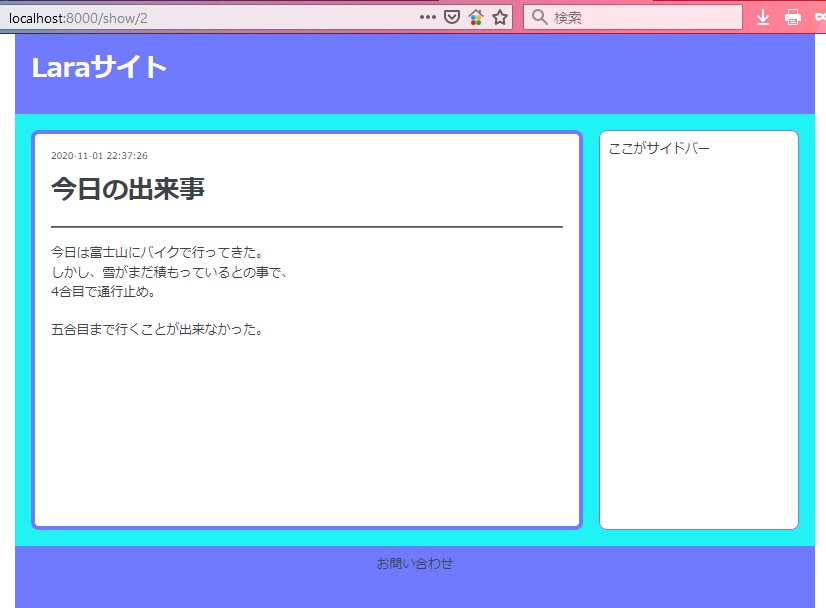
Task: Click the line starting with しかし、雪がまだ
Action: 169,272
